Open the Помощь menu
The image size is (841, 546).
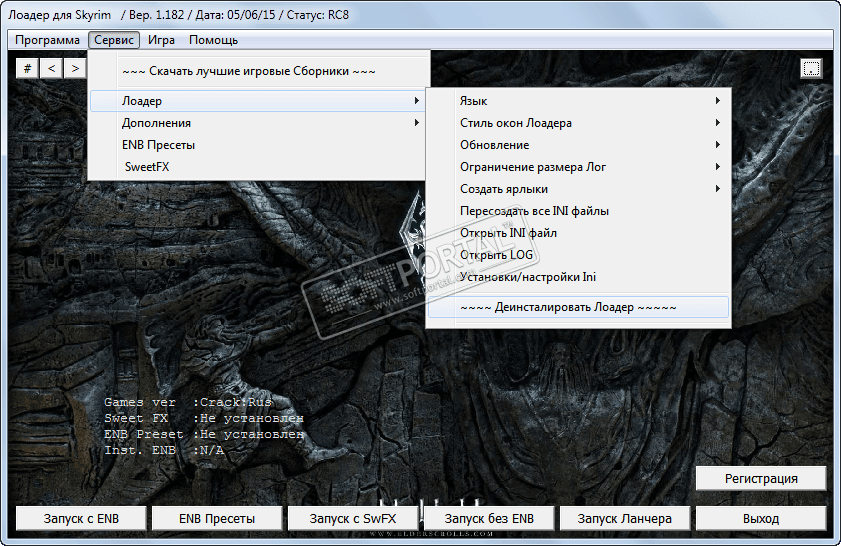(x=213, y=40)
